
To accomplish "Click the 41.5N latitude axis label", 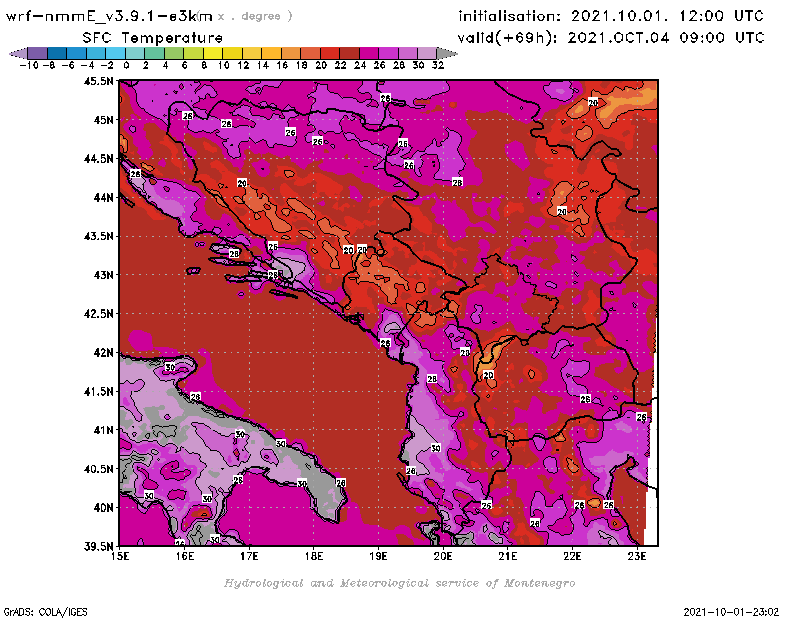I will click(98, 391).
